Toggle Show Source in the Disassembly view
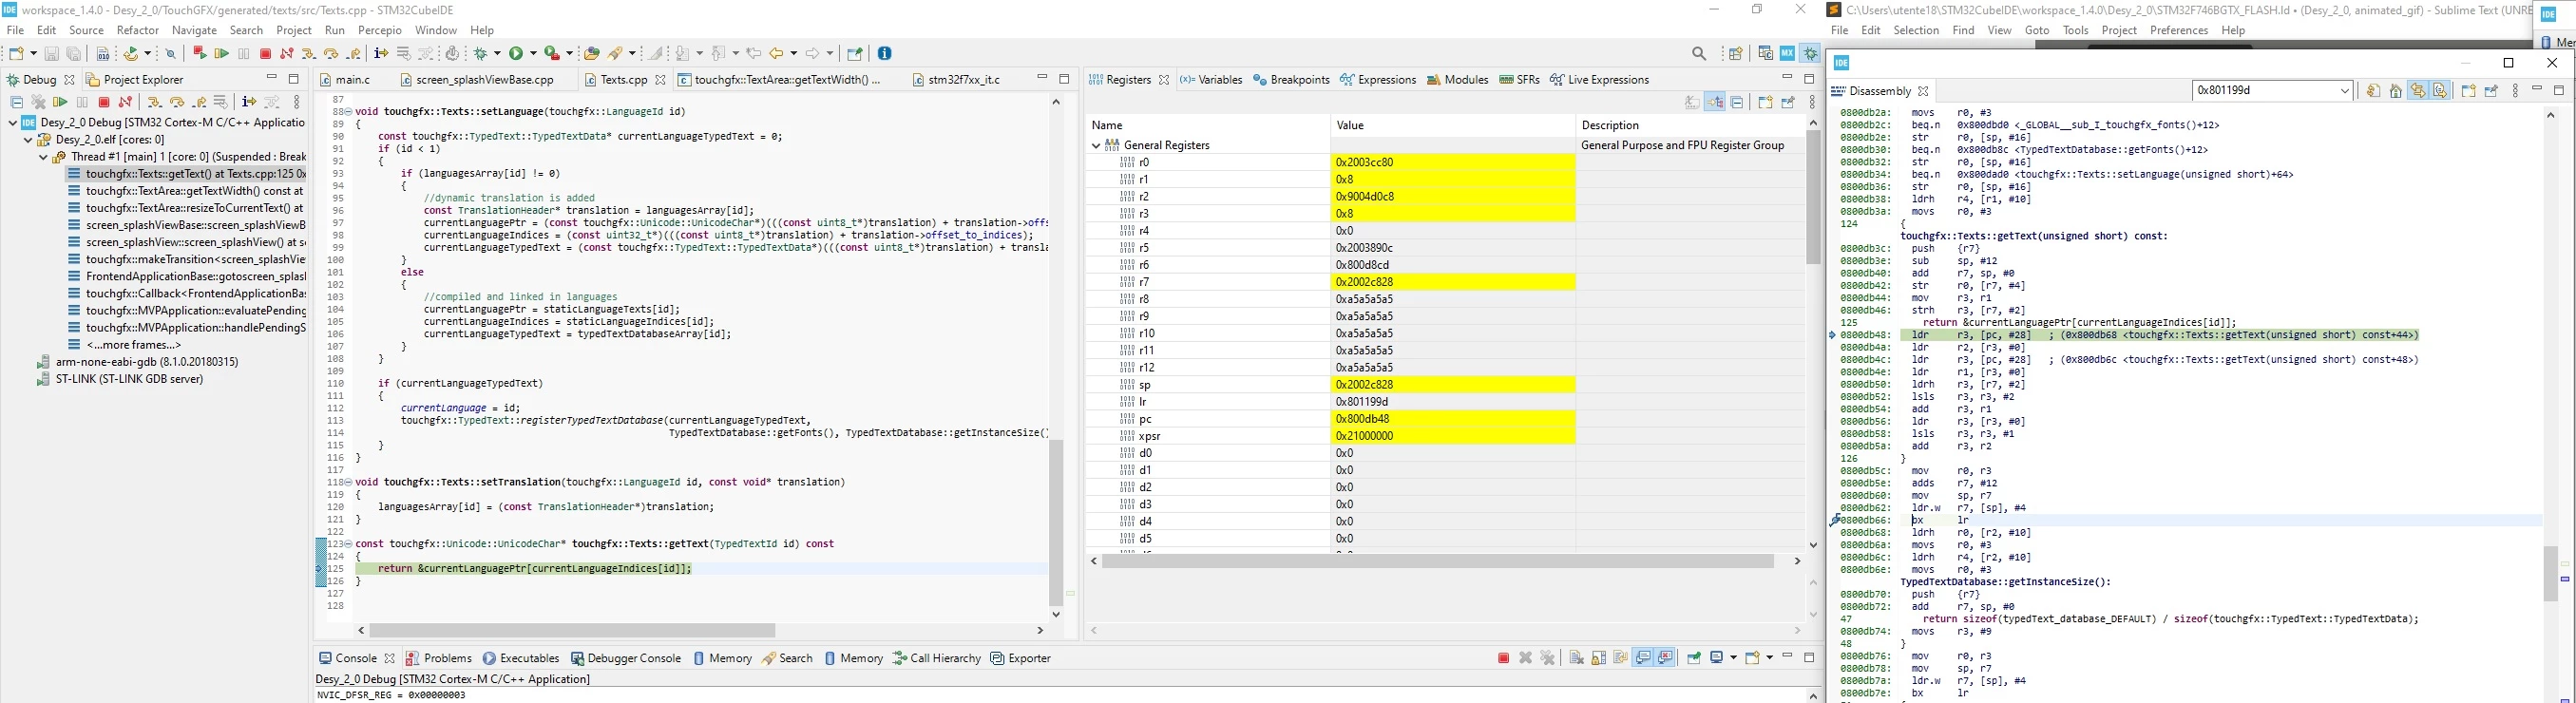This screenshot has height=703, width=2576. pyautogui.click(x=2440, y=91)
